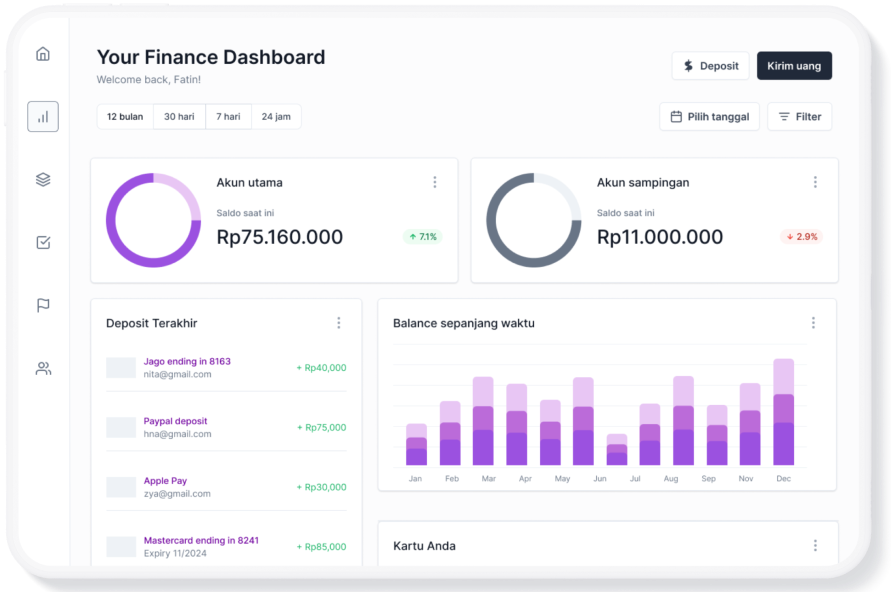Screen dimensions: 891x592
Task: Open the Kartu Anda section menu
Action: point(813,545)
